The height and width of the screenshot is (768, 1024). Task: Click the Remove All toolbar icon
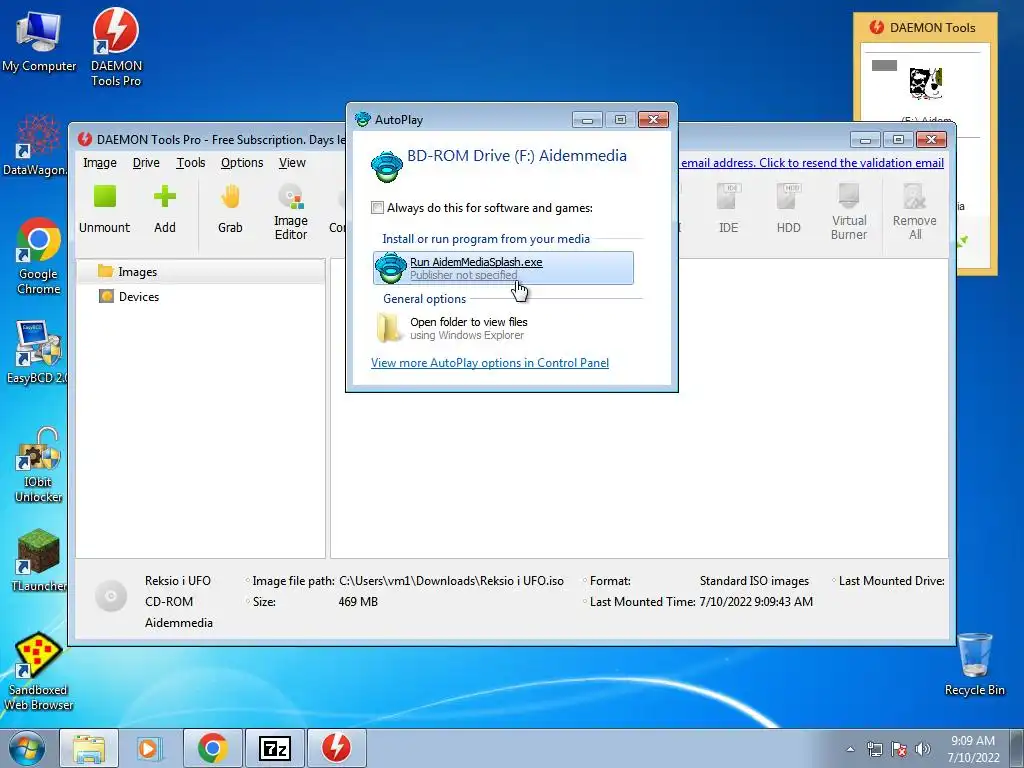coord(914,212)
